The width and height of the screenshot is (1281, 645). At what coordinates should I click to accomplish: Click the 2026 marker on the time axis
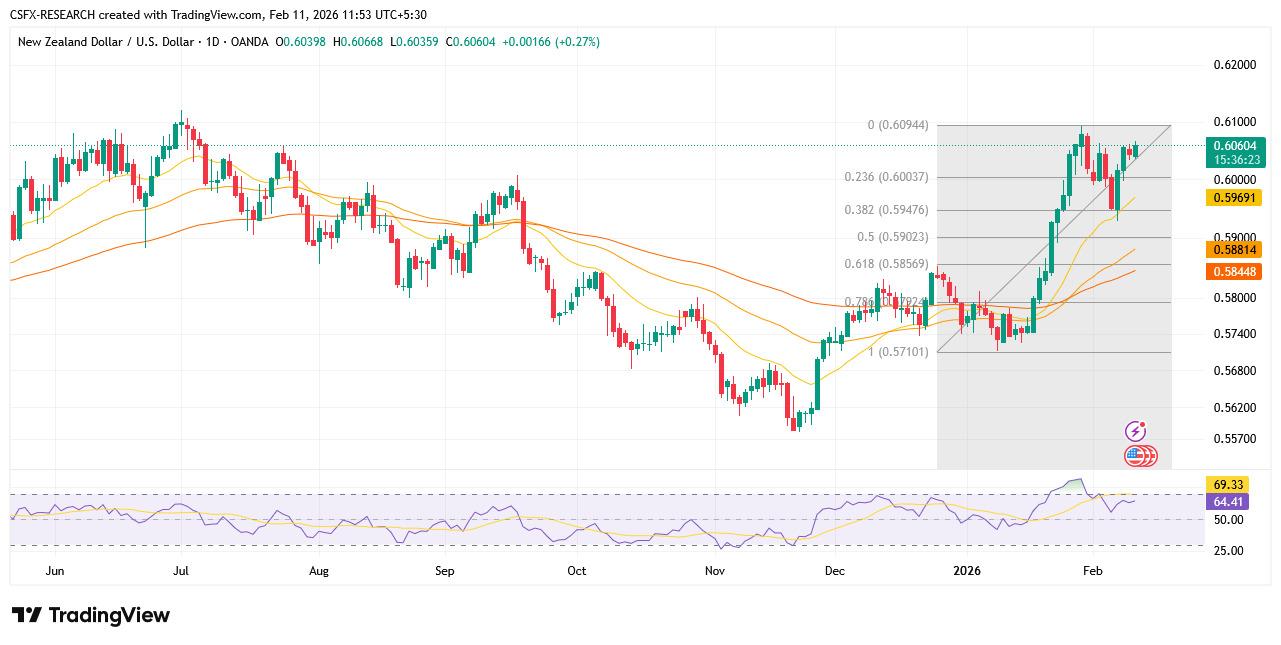[966, 571]
